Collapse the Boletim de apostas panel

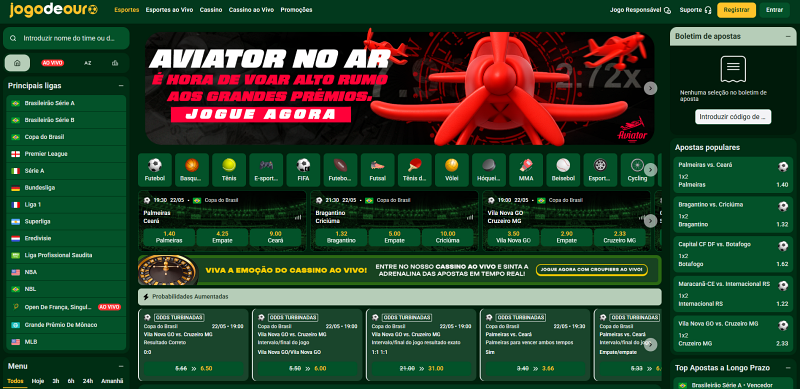788,36
